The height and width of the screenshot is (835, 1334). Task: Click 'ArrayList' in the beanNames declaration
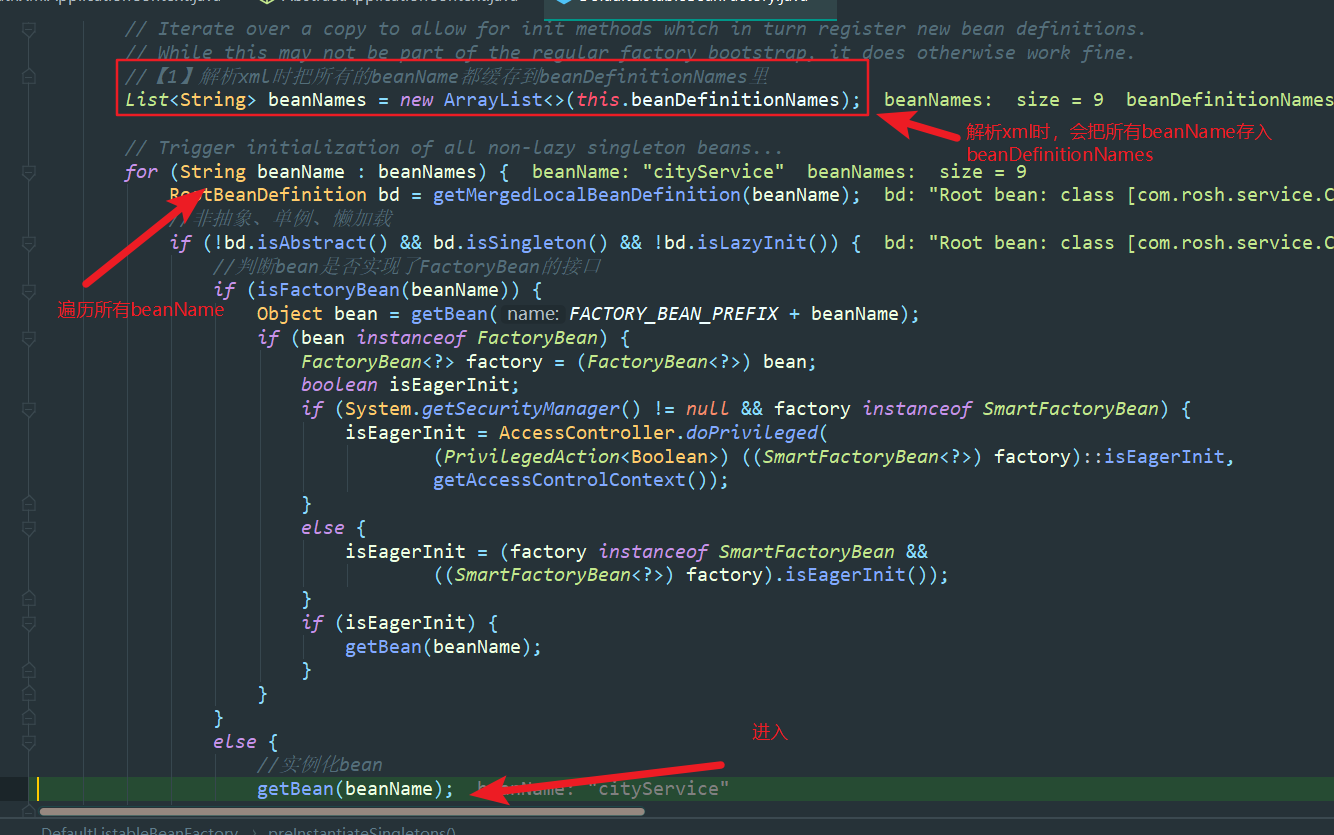pos(493,100)
